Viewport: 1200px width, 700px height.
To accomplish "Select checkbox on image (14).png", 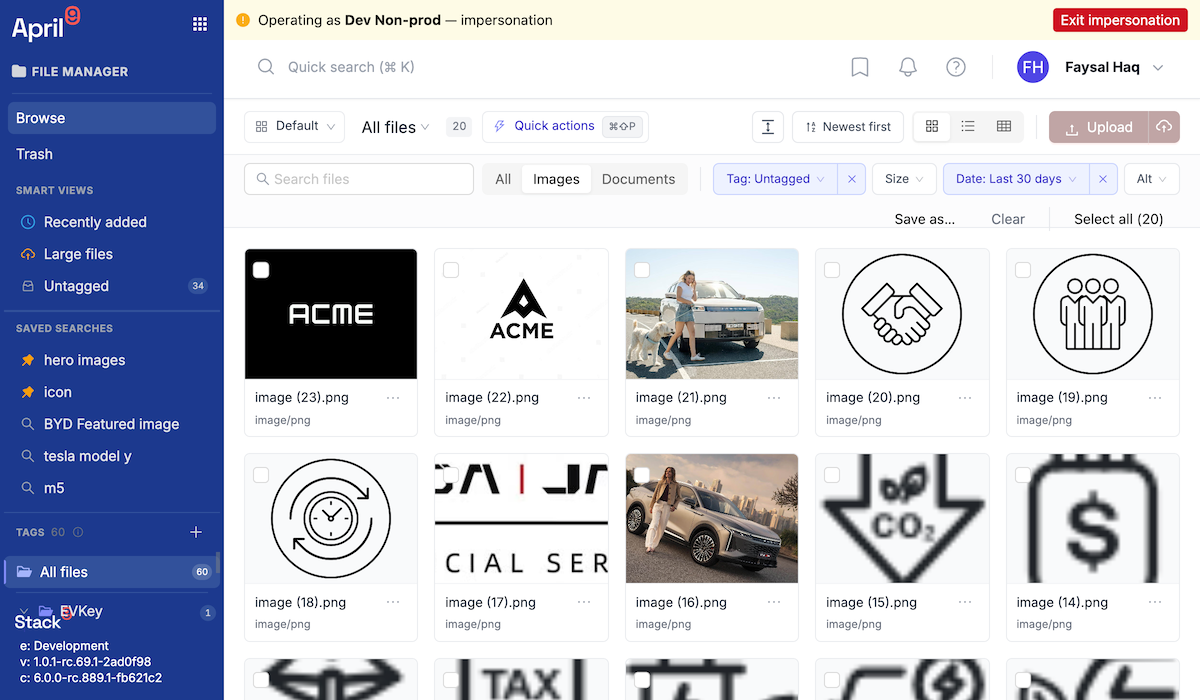I will (x=1023, y=475).
